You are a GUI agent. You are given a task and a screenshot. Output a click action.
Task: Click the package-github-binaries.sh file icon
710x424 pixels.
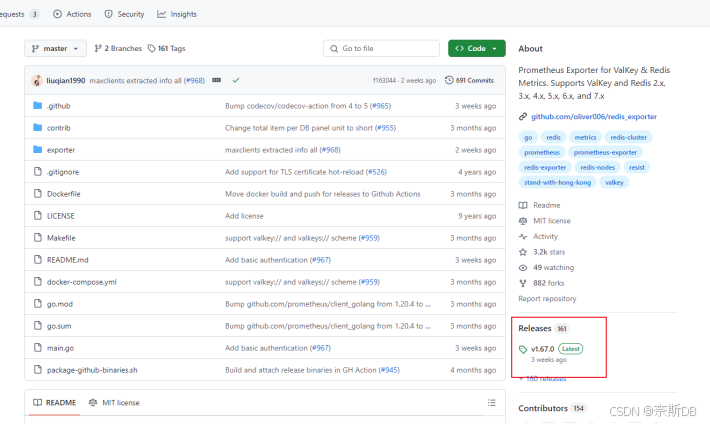[38, 370]
